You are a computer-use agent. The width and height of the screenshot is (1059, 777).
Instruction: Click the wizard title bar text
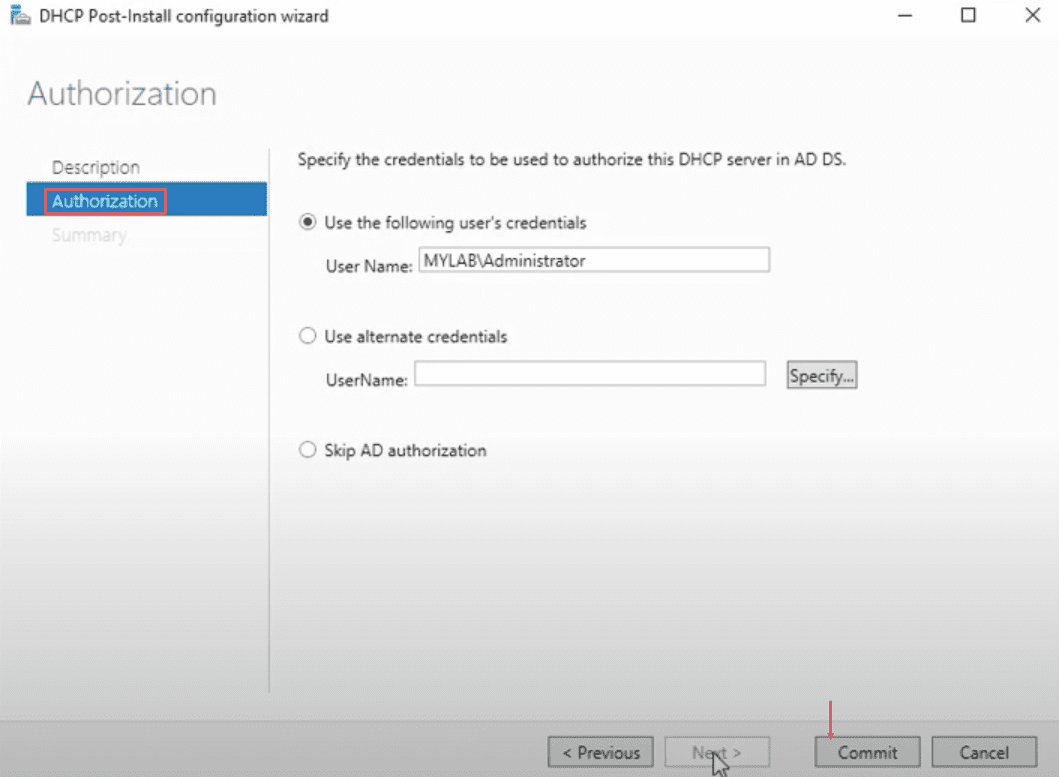click(x=185, y=16)
